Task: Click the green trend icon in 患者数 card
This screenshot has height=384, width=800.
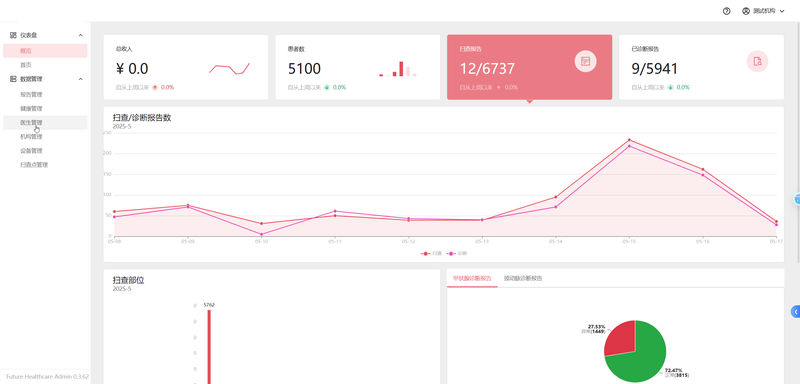Action: tap(327, 87)
